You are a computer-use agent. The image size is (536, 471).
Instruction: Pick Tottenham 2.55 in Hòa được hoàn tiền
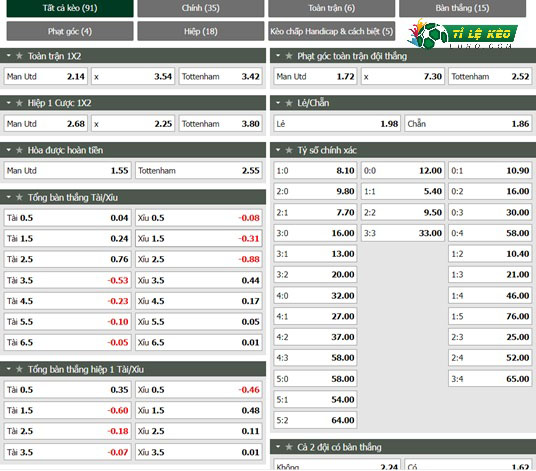199,171
